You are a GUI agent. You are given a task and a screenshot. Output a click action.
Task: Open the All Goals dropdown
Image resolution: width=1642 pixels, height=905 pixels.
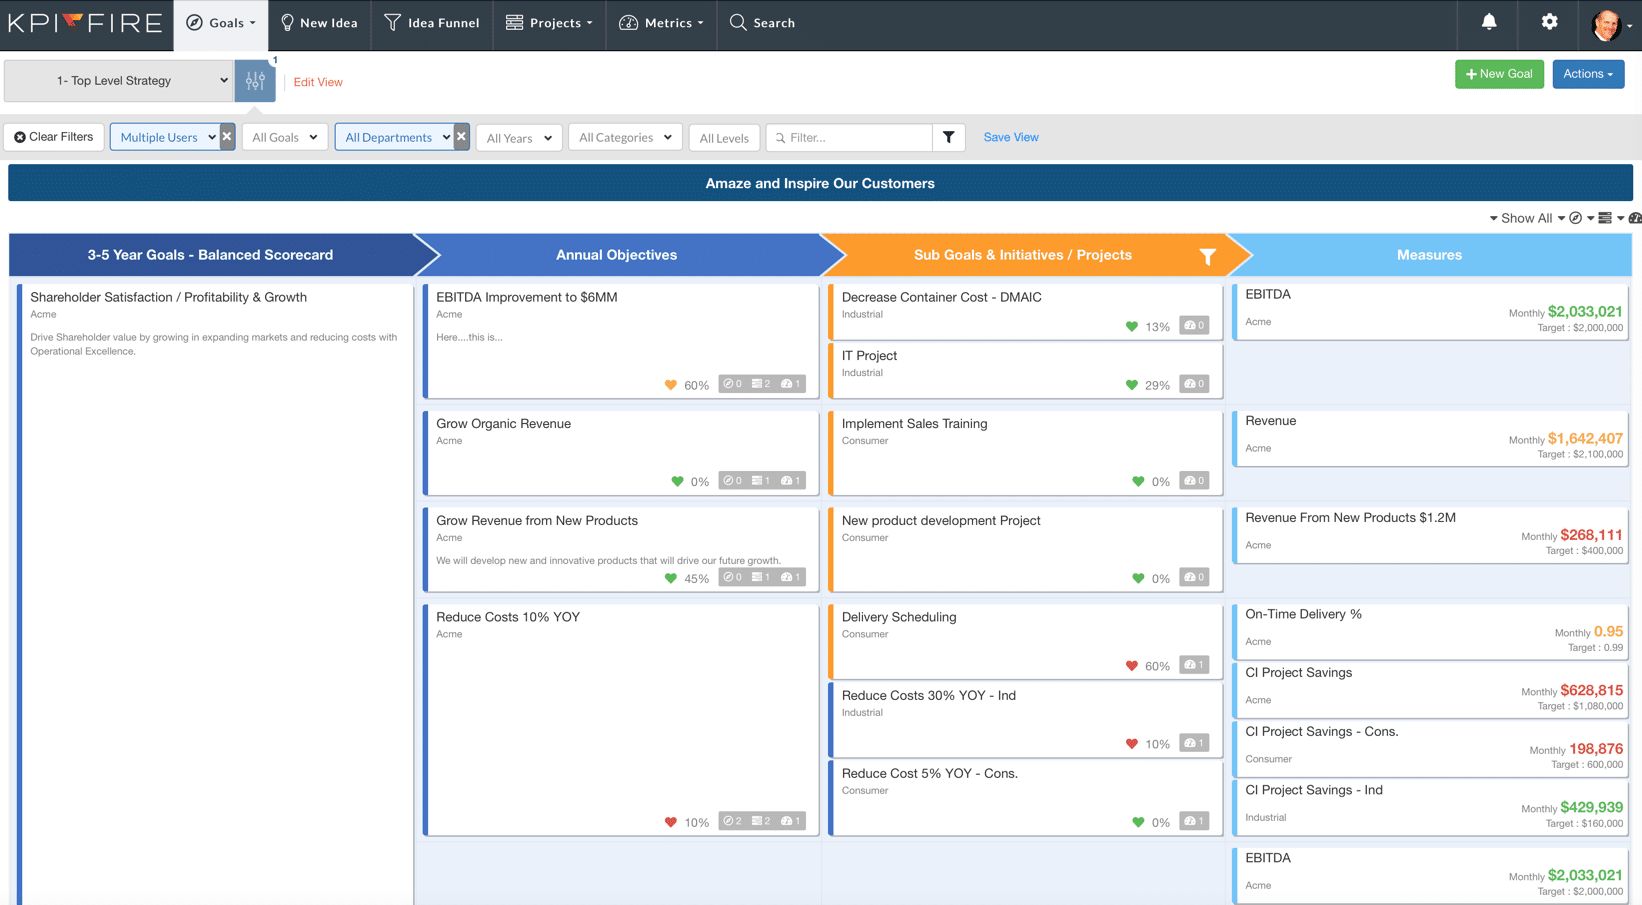point(284,137)
